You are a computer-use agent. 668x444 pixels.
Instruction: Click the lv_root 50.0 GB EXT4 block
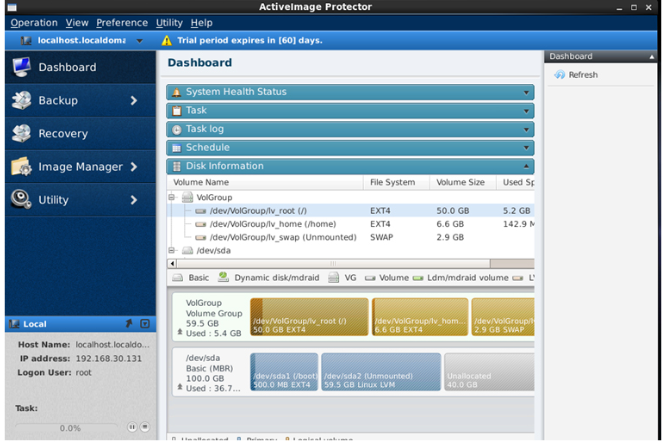point(309,317)
